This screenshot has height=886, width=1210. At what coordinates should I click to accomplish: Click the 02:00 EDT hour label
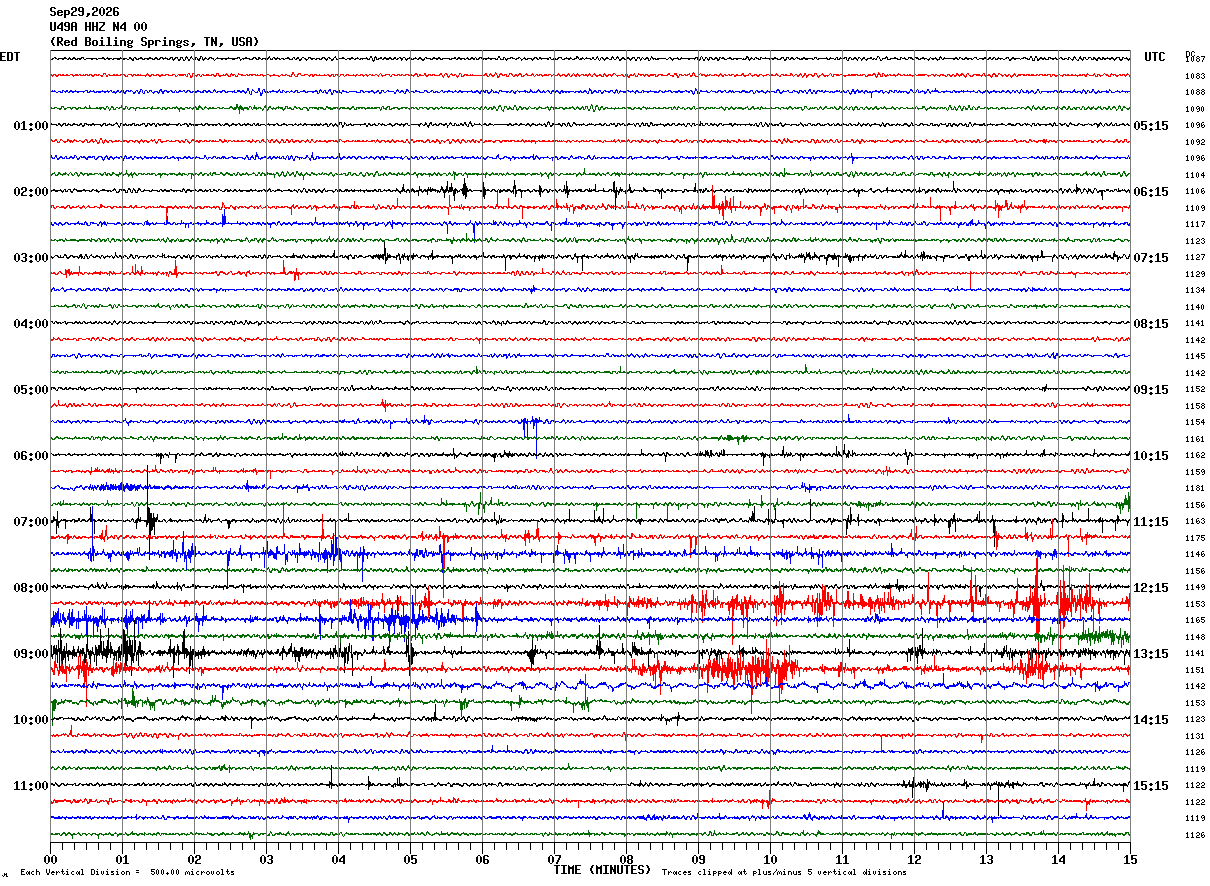pyautogui.click(x=30, y=192)
